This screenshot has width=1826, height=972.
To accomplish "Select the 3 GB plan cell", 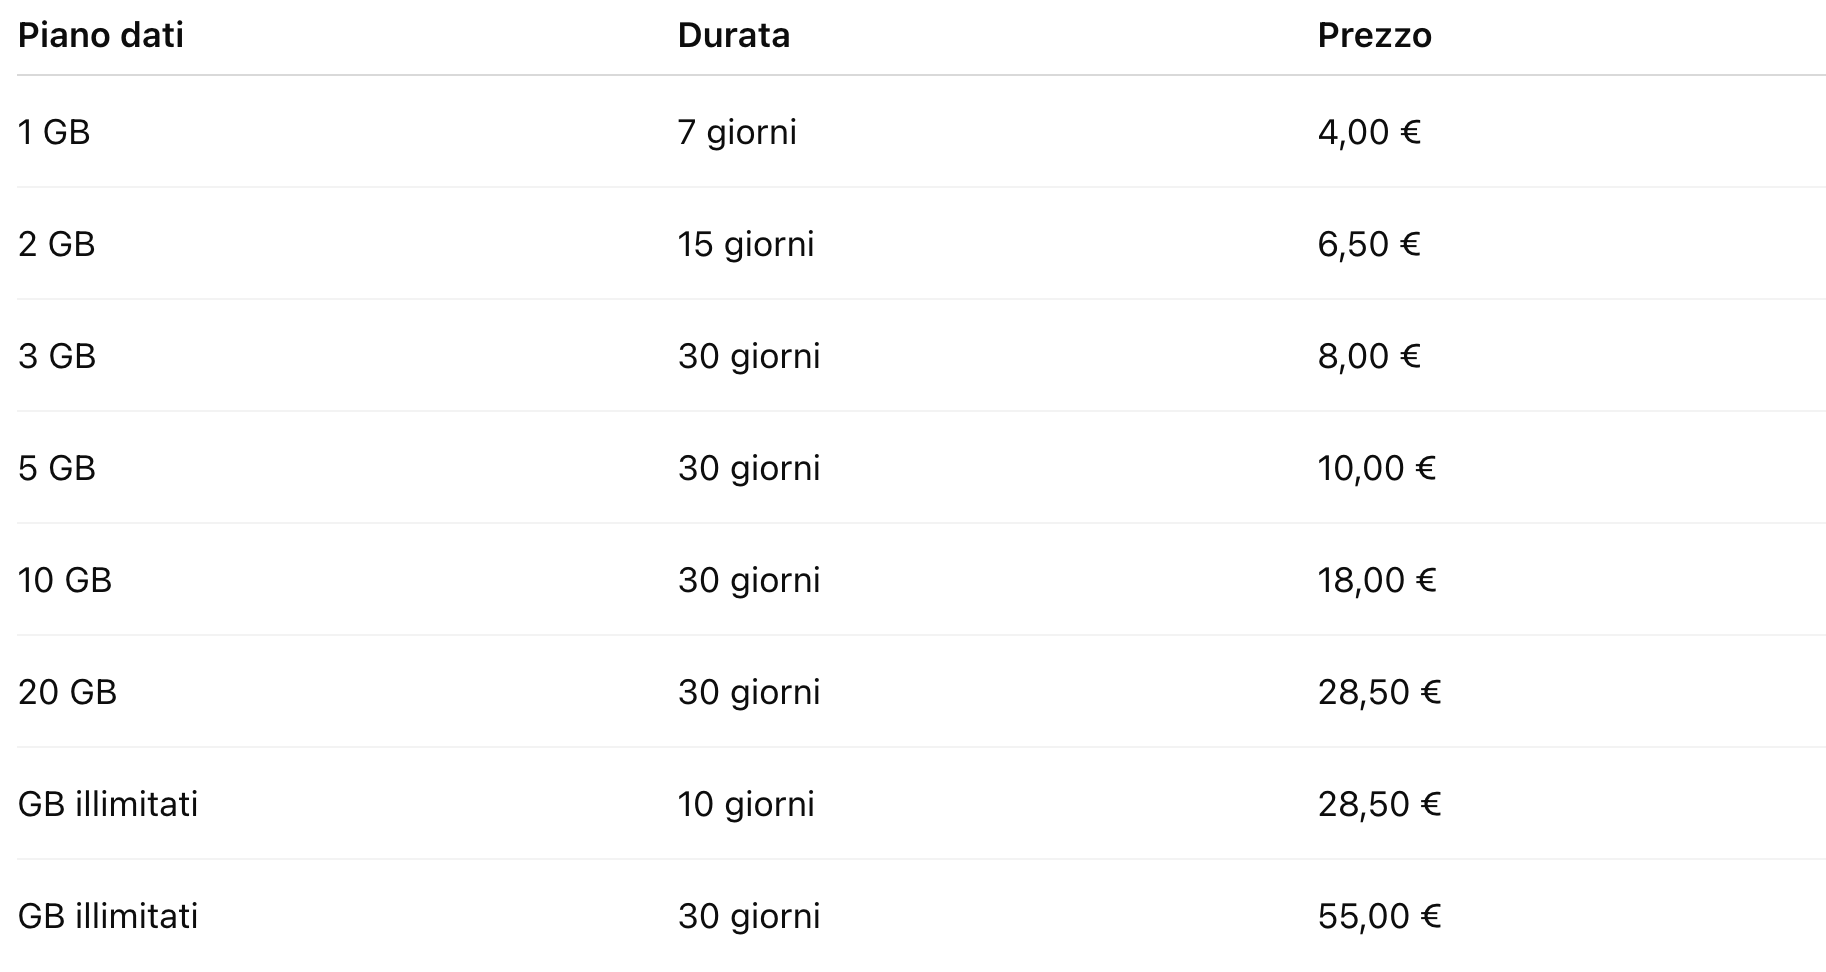I will pos(57,356).
